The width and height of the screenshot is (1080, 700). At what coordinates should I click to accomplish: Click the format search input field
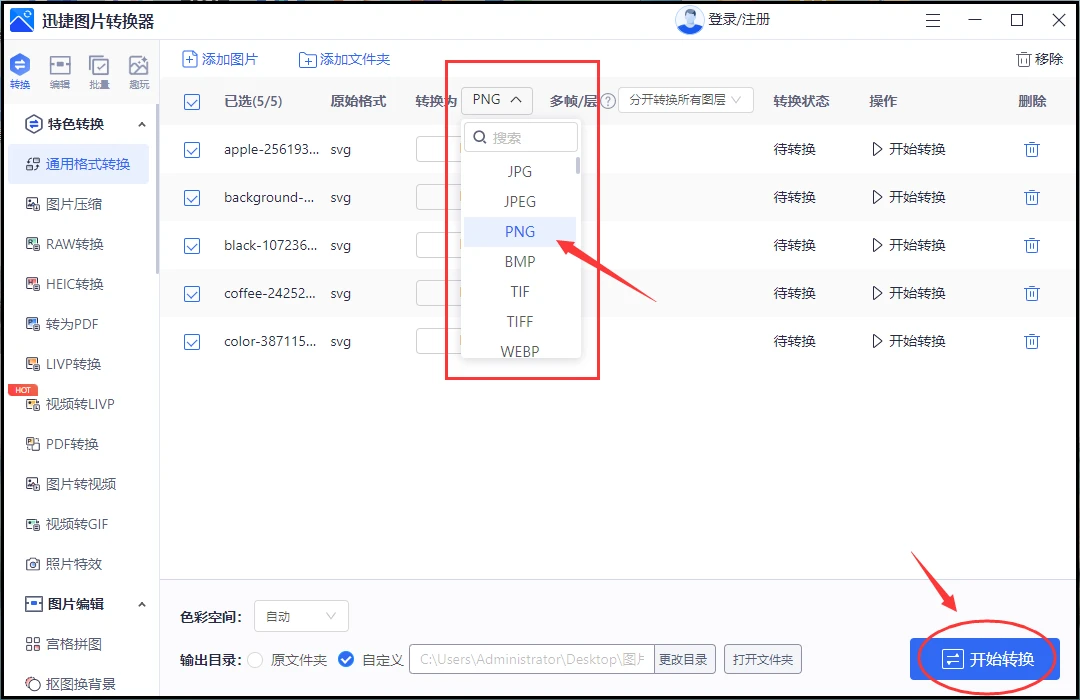point(521,137)
